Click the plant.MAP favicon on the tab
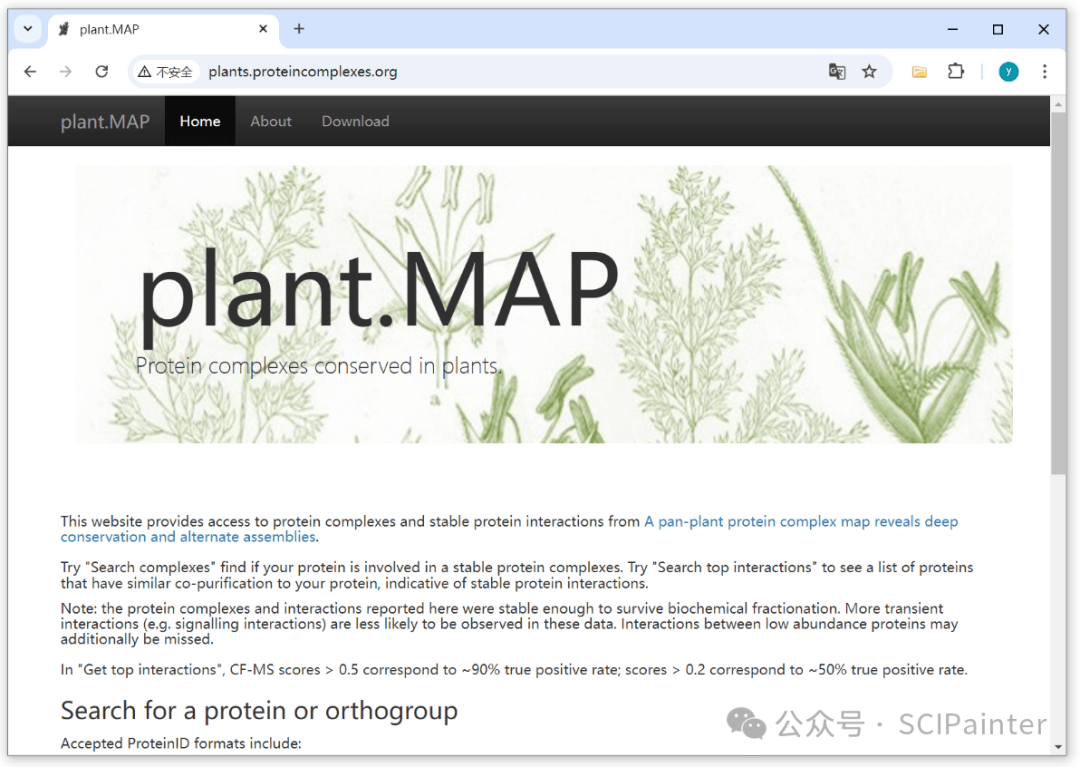 [x=62, y=29]
